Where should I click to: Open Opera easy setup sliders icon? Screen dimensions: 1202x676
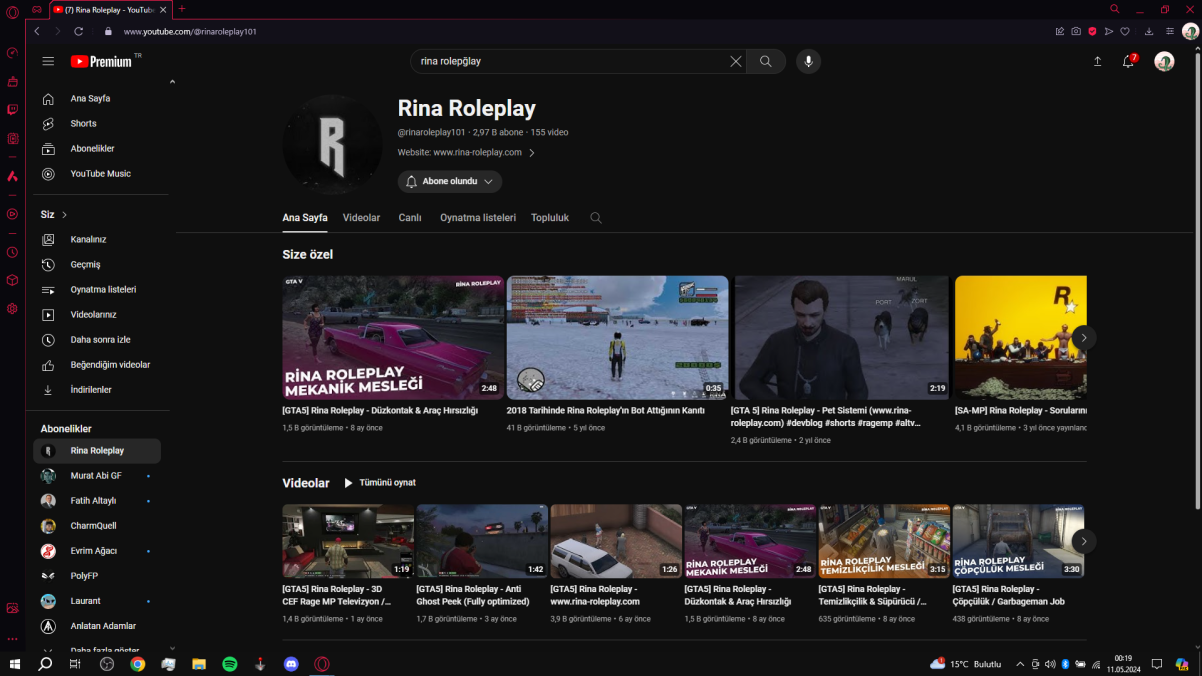(1170, 31)
